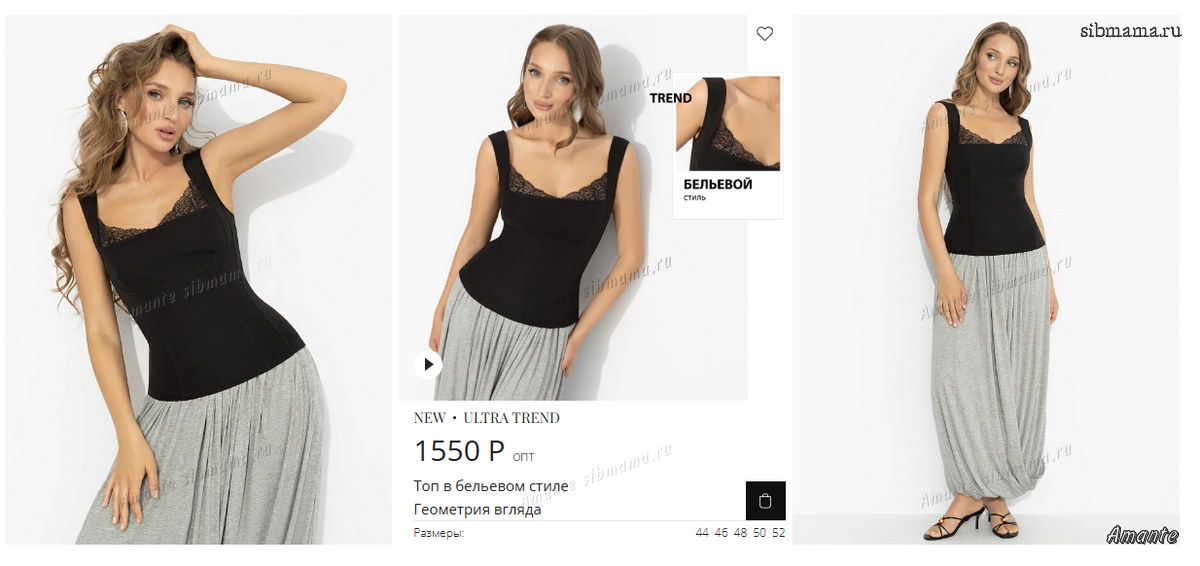Screen dimensions: 1200x566
Task: Add the top to favorites with heart icon
Action: 765,34
